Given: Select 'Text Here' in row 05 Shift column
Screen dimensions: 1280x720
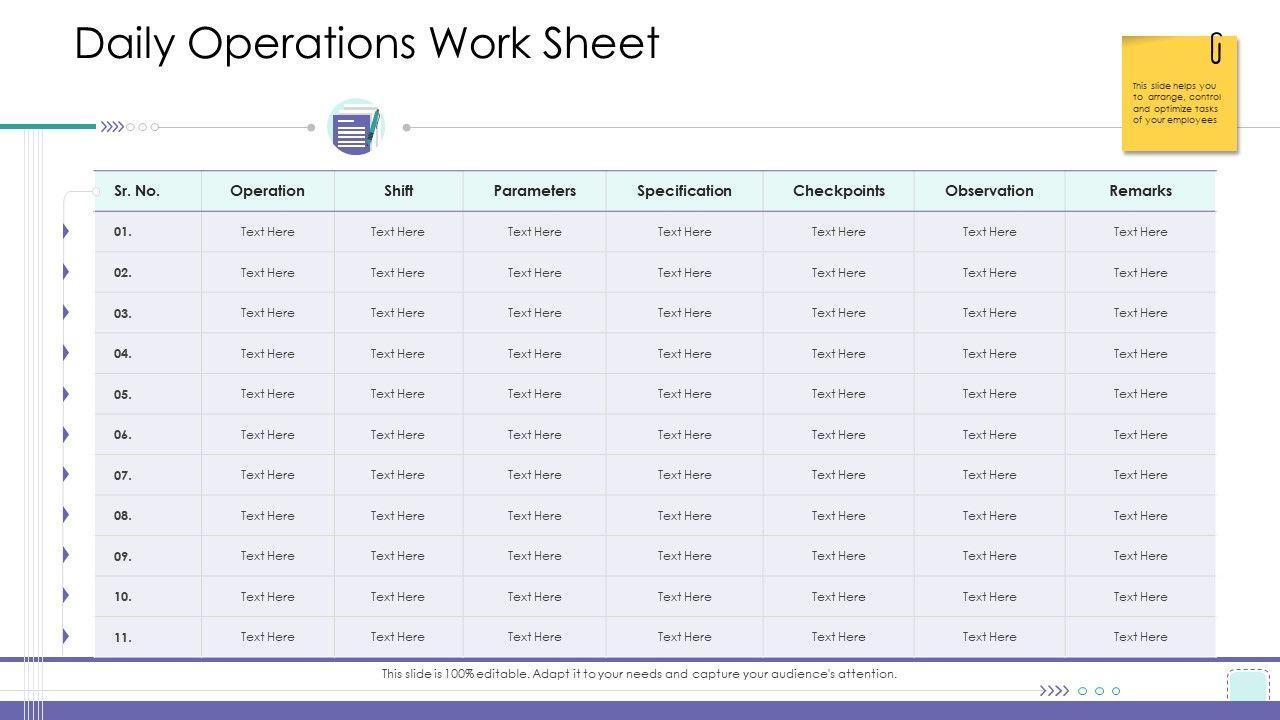Looking at the screenshot, I should pos(398,394).
